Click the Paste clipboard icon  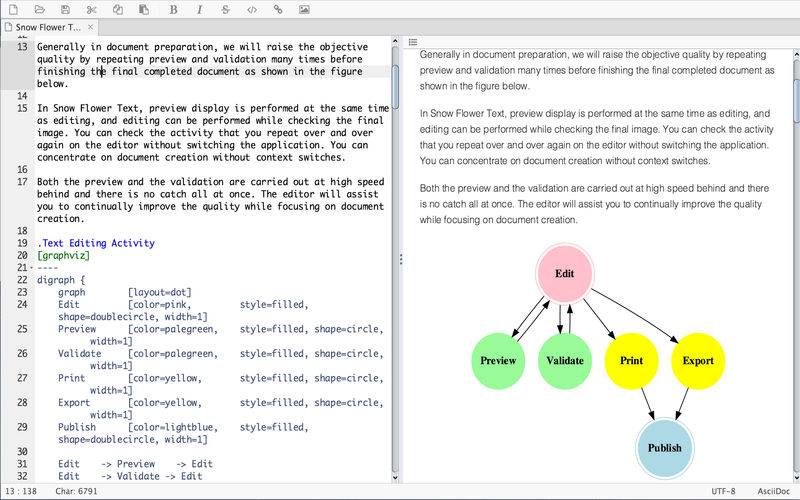coord(144,9)
